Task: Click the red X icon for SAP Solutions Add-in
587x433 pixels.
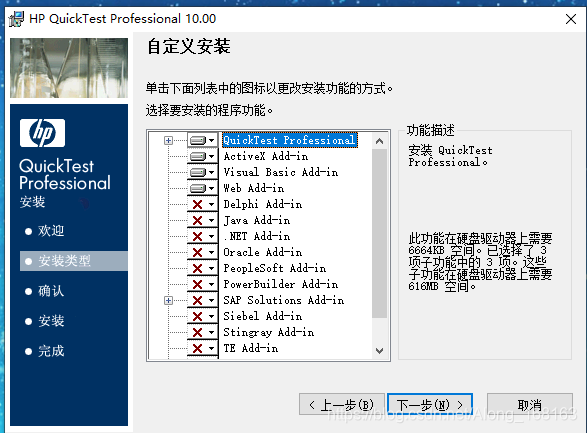Action: tap(197, 301)
